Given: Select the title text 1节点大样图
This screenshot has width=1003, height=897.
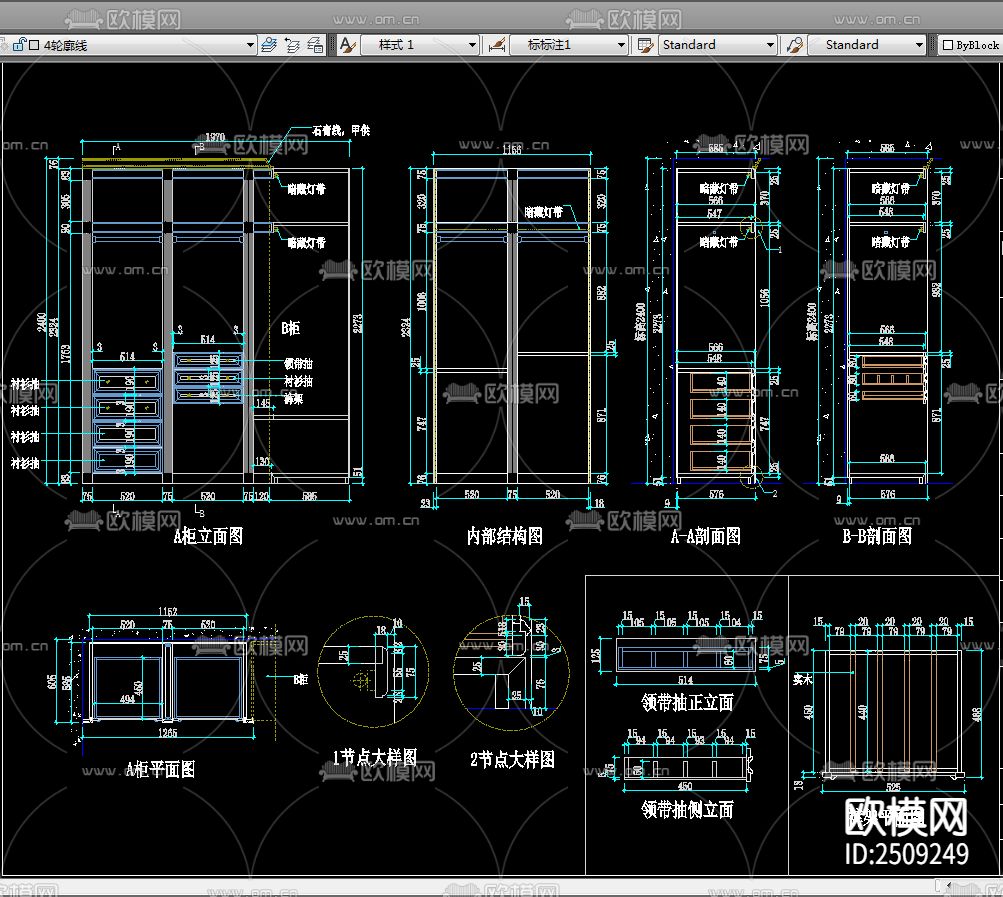Looking at the screenshot, I should tap(375, 758).
